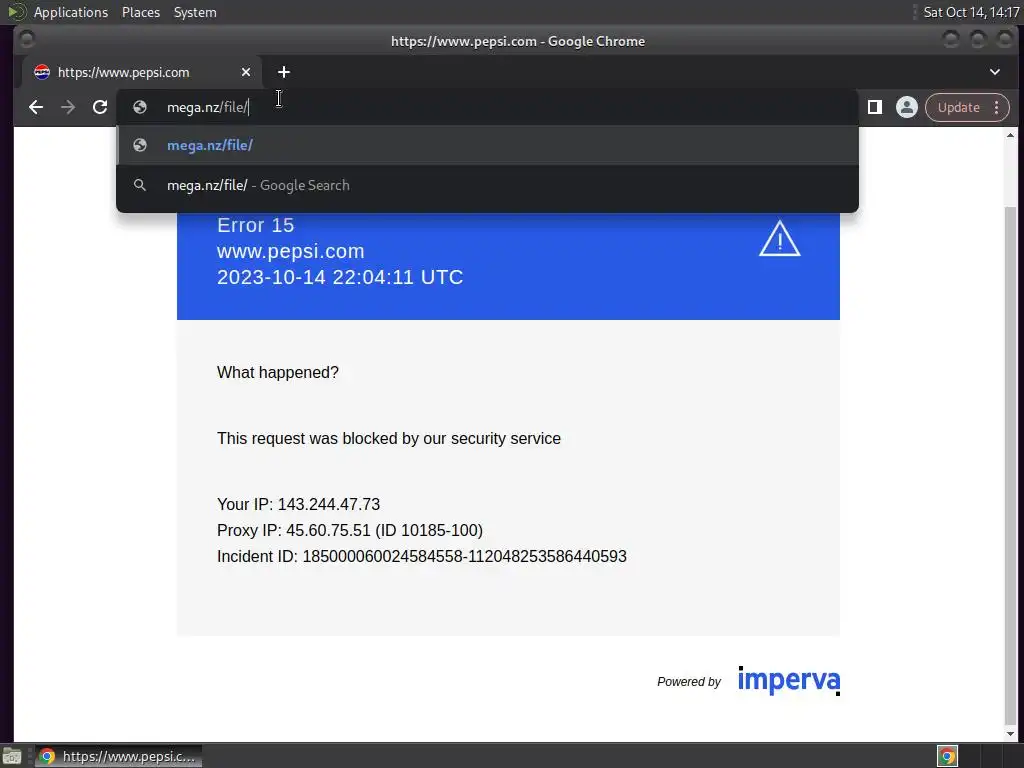
Task: Click the What happened? text
Action: coord(278,372)
